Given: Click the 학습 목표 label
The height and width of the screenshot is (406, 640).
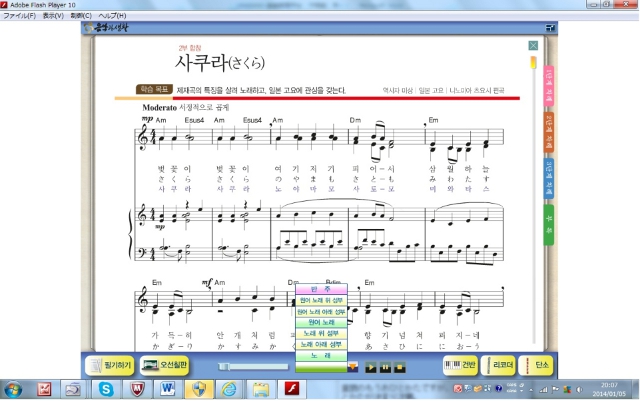Looking at the screenshot, I should pos(154,89).
